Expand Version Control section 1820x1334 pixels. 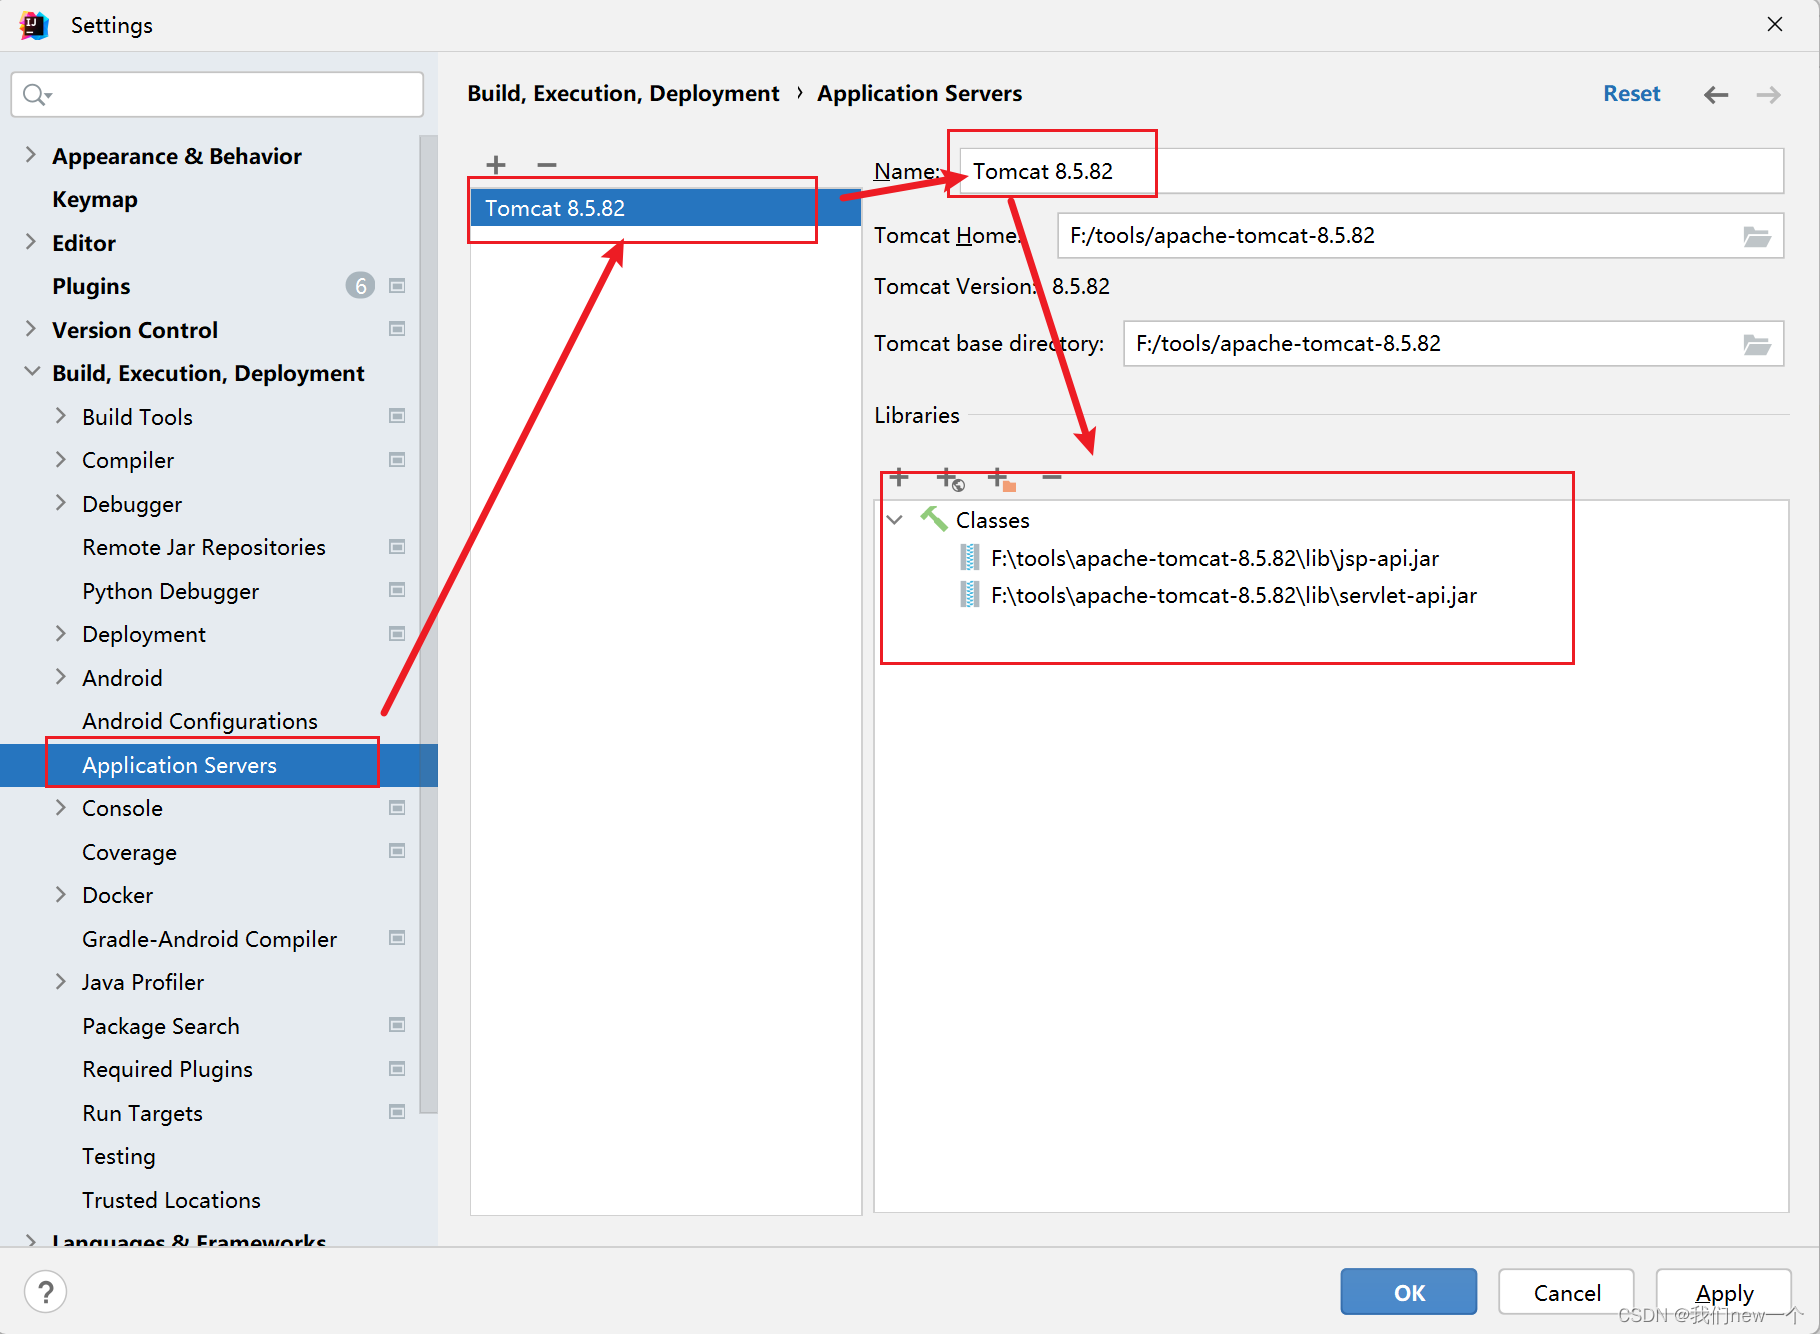[x=31, y=329]
